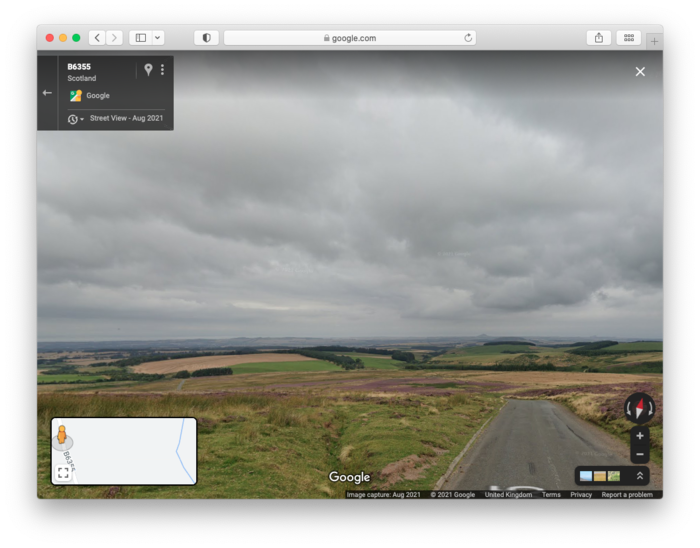Open the Privacy link
700x548 pixels.
(x=581, y=494)
